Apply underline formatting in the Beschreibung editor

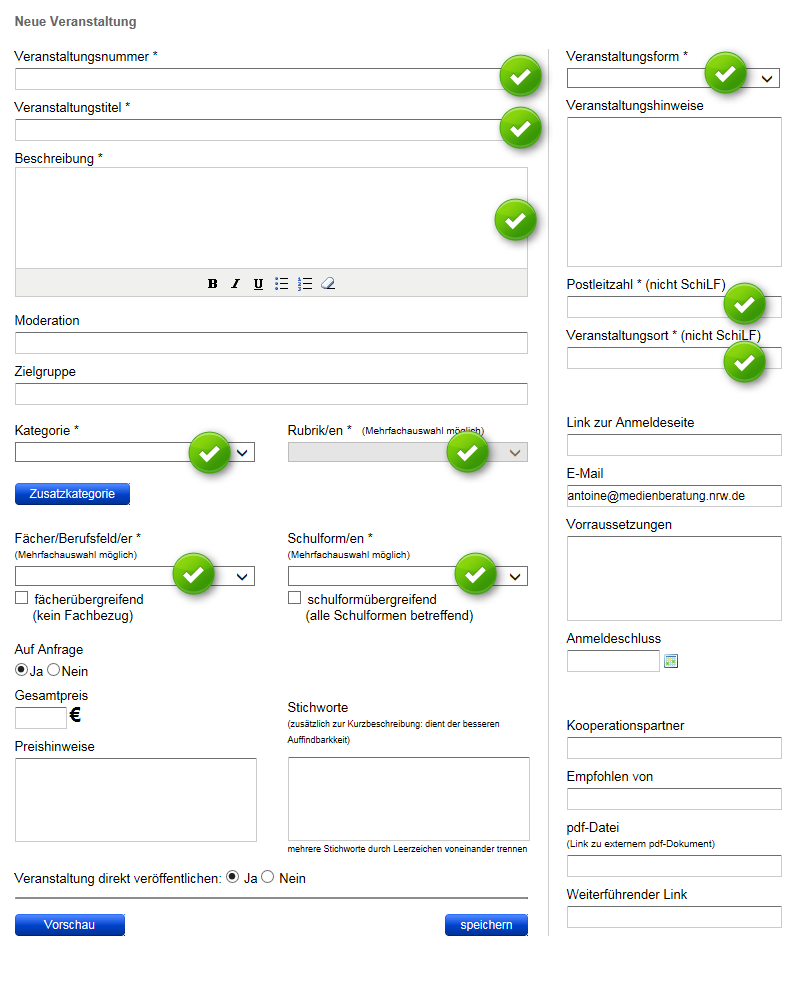click(x=258, y=283)
